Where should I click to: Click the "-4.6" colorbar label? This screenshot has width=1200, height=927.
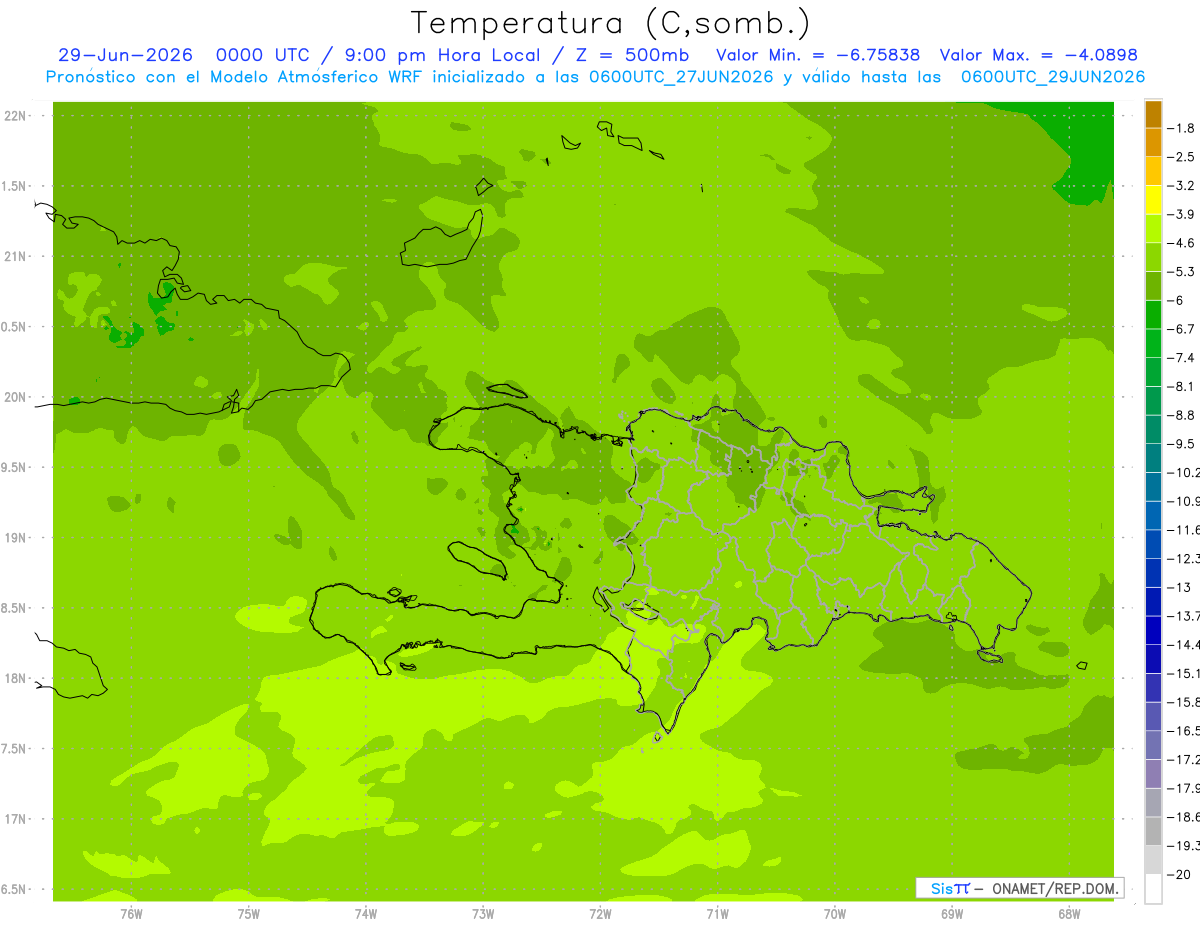point(1181,243)
